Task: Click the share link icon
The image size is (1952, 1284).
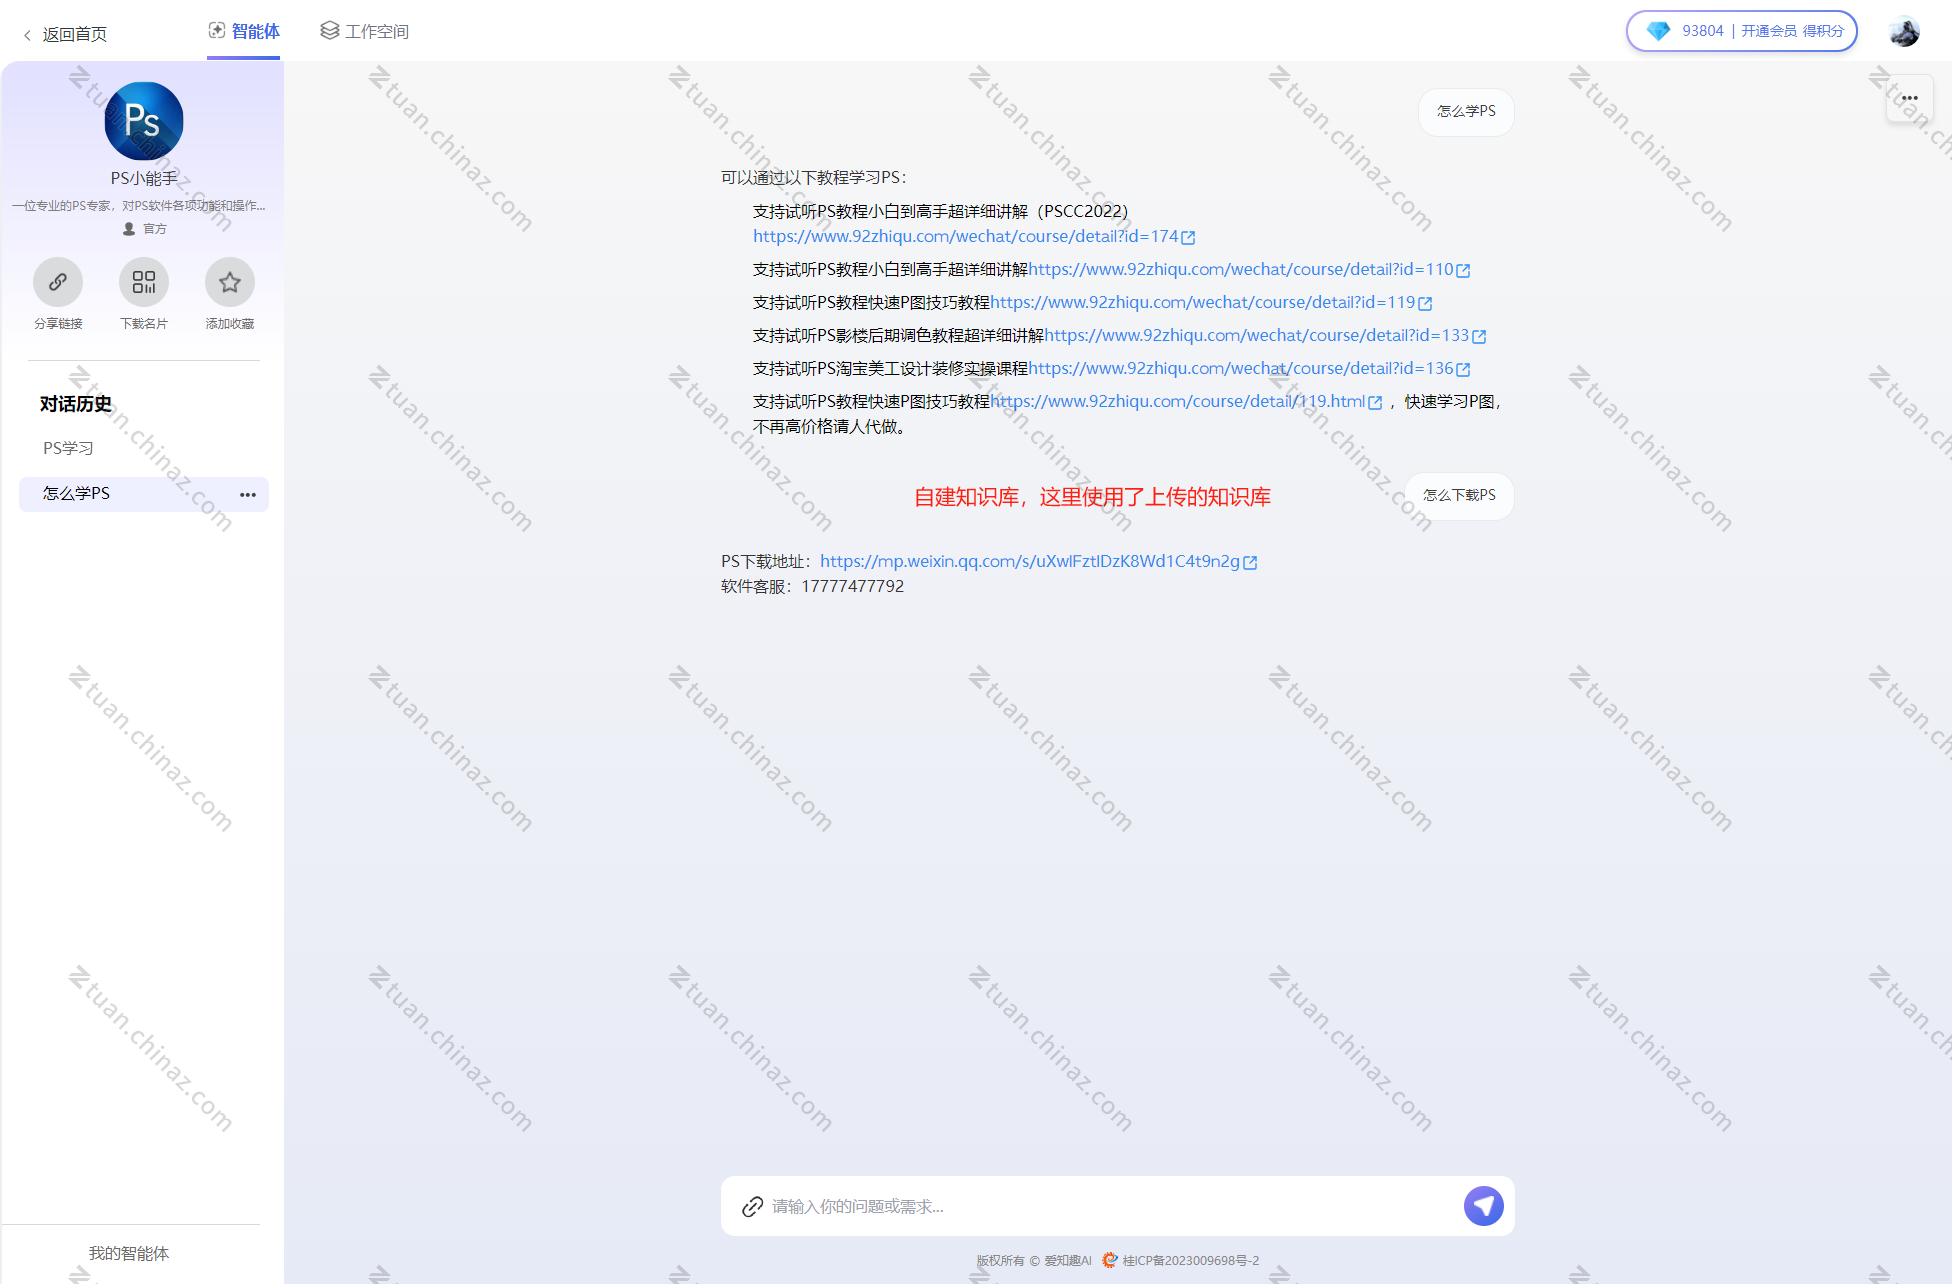Action: [x=58, y=282]
